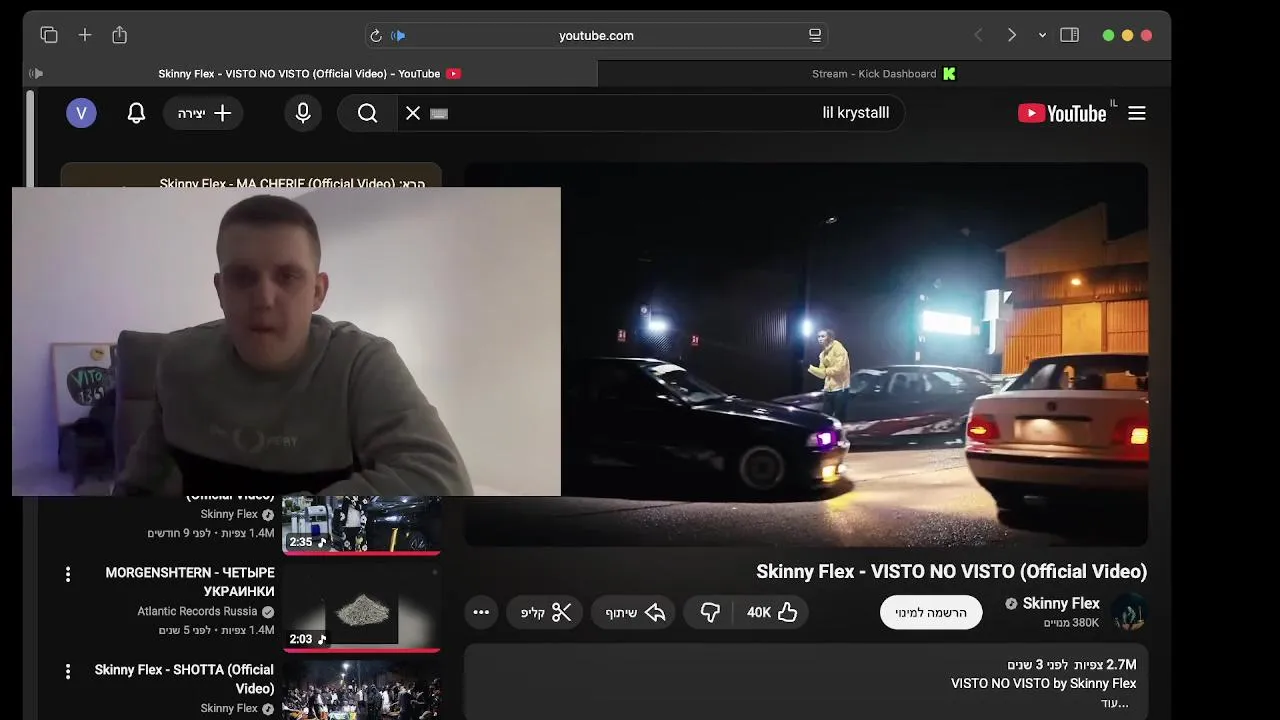Image resolution: width=1280 pixels, height=720 pixels.
Task: Reload the page in address bar
Action: click(376, 36)
